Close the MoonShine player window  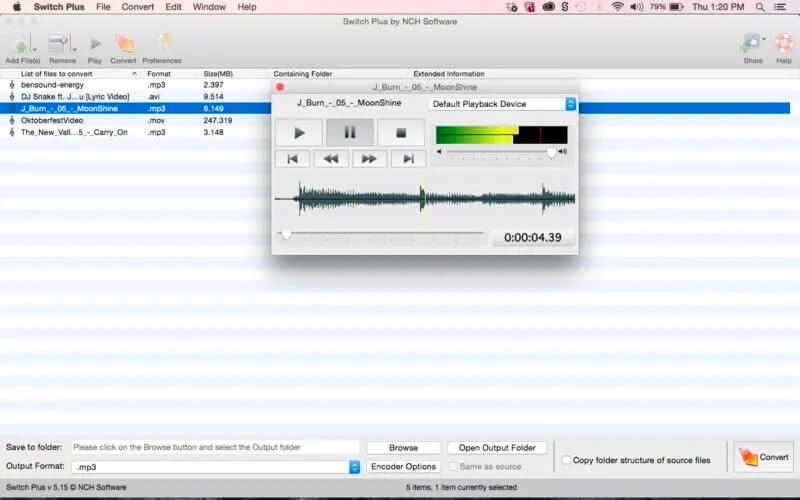280,87
